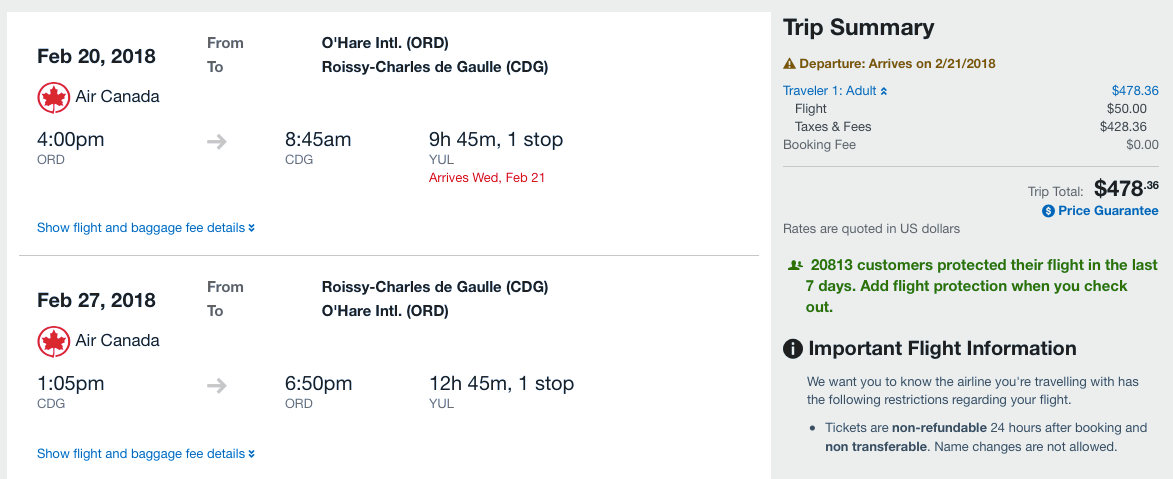Select the "Feb 20, 2018" date heading
1173x479 pixels.
[x=96, y=56]
